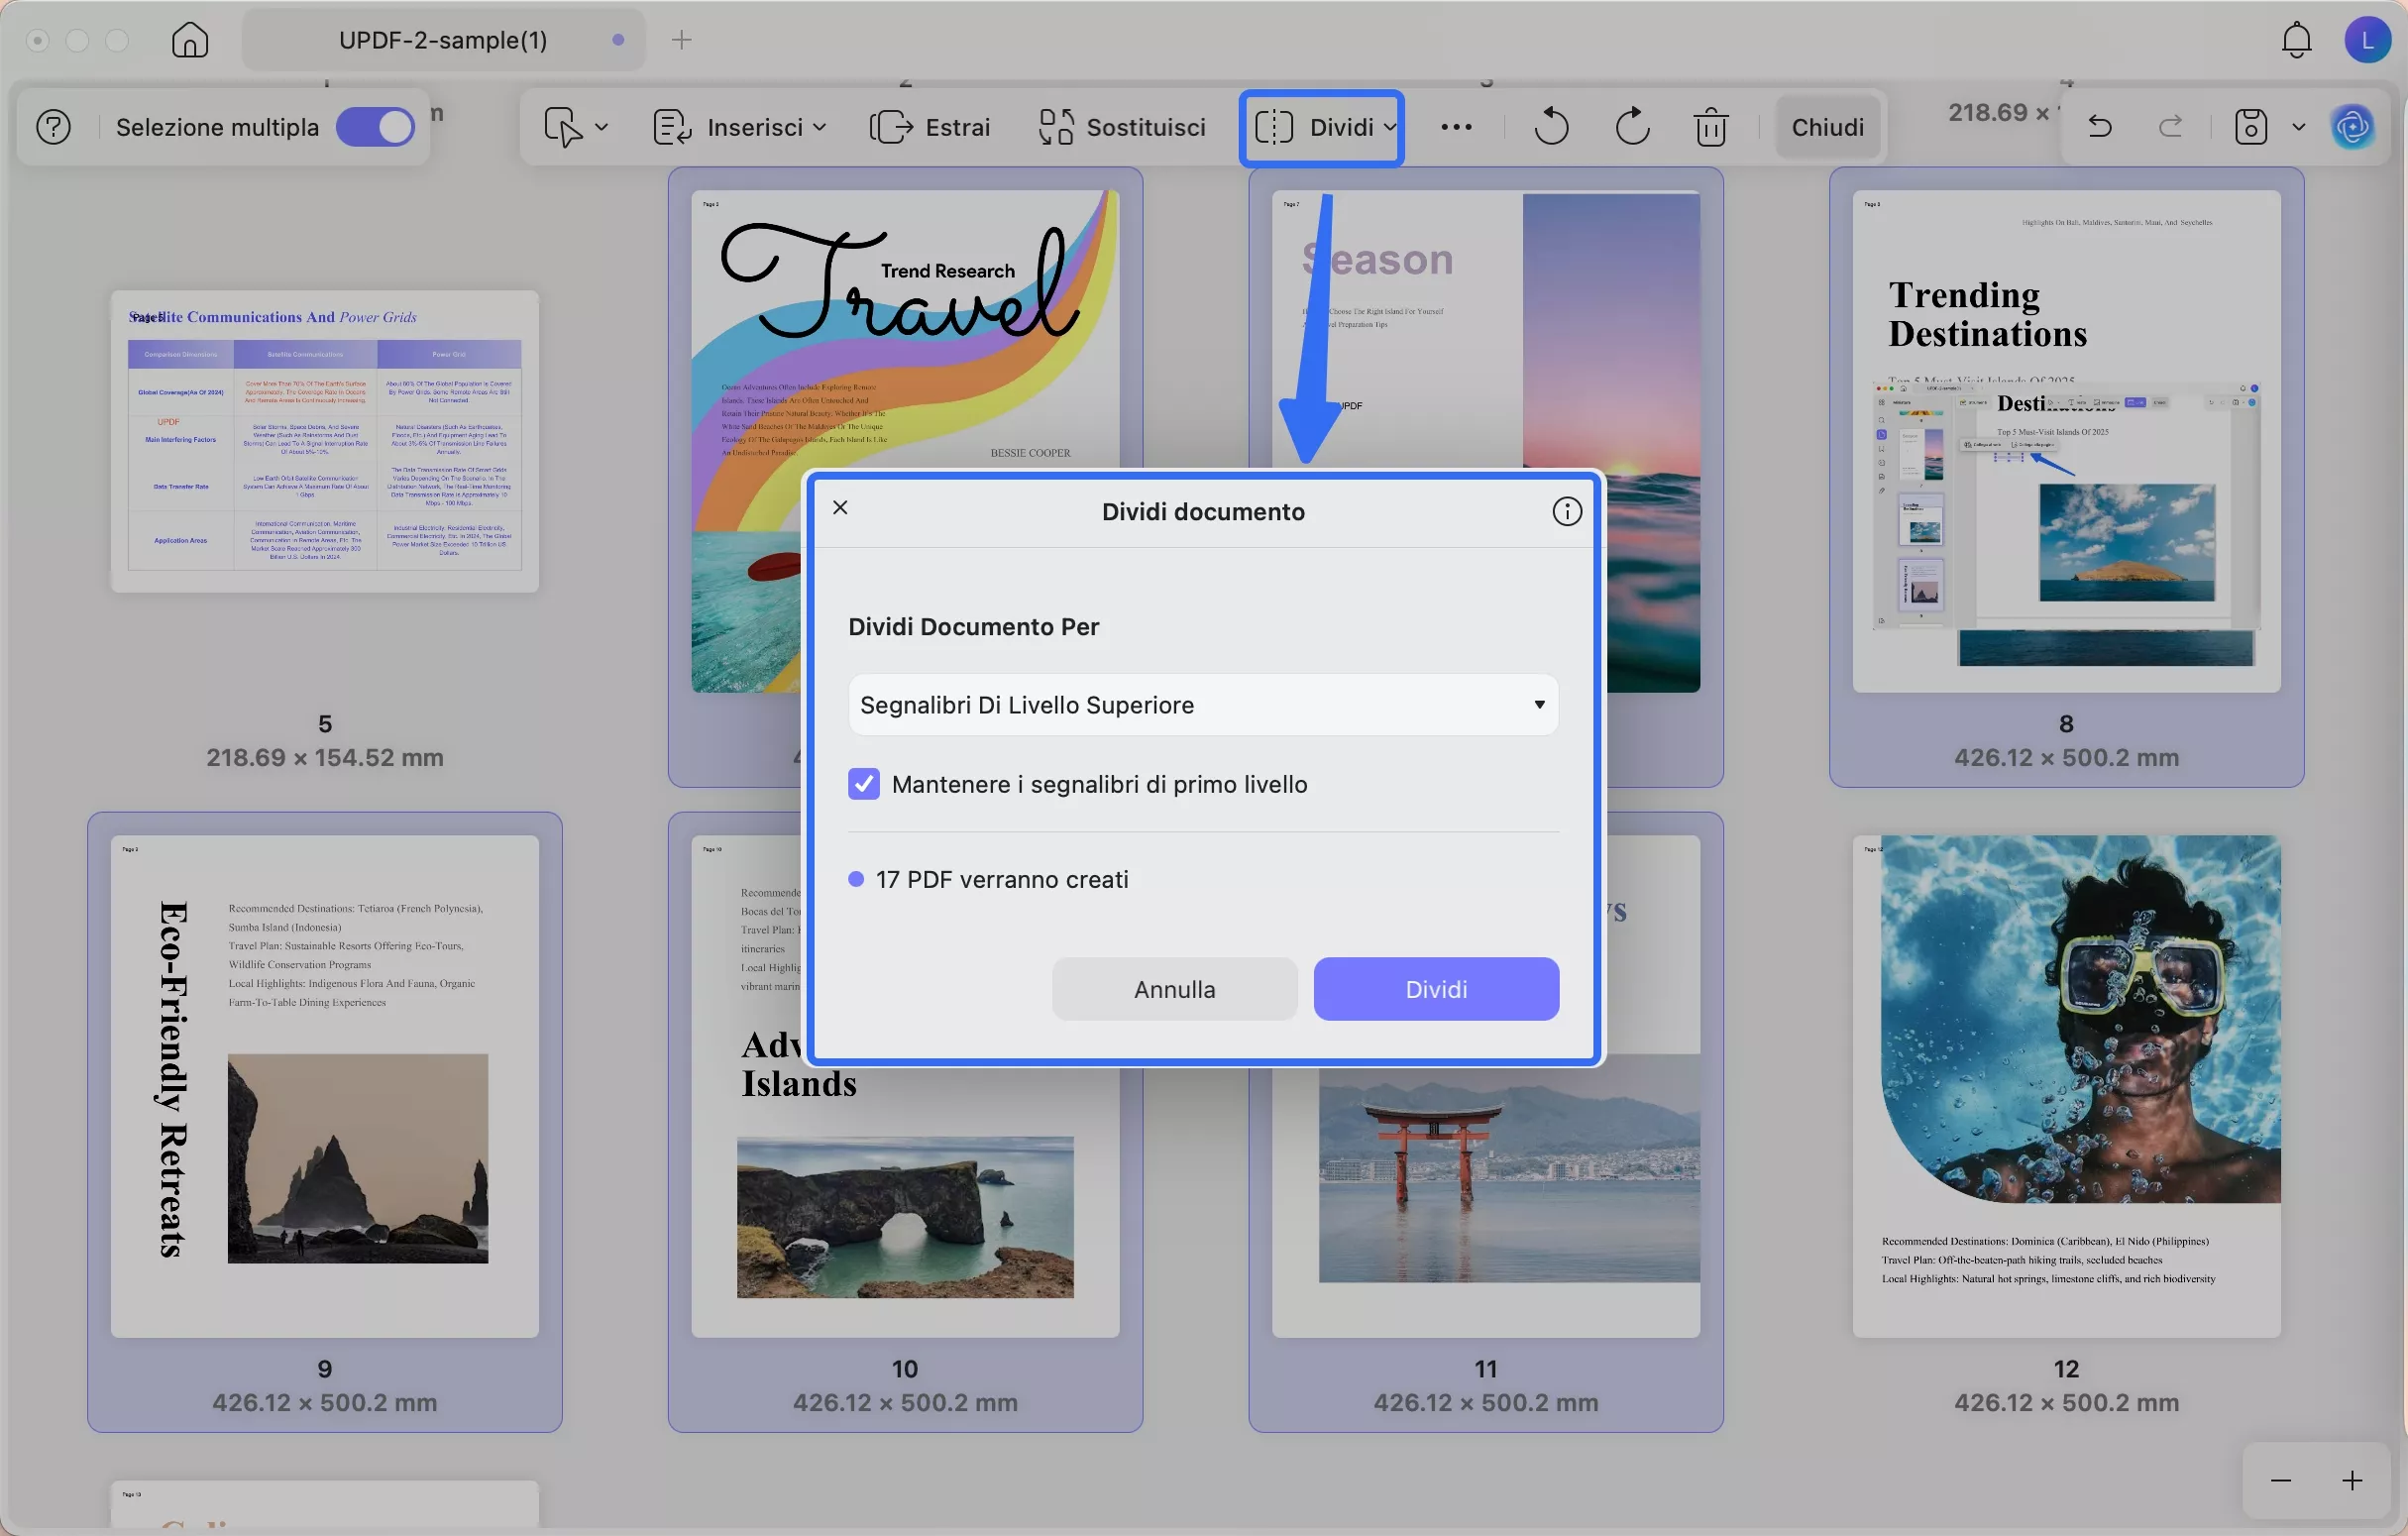Click the info icon in the Dividi documento dialog
The height and width of the screenshot is (1536, 2408).
click(1566, 512)
